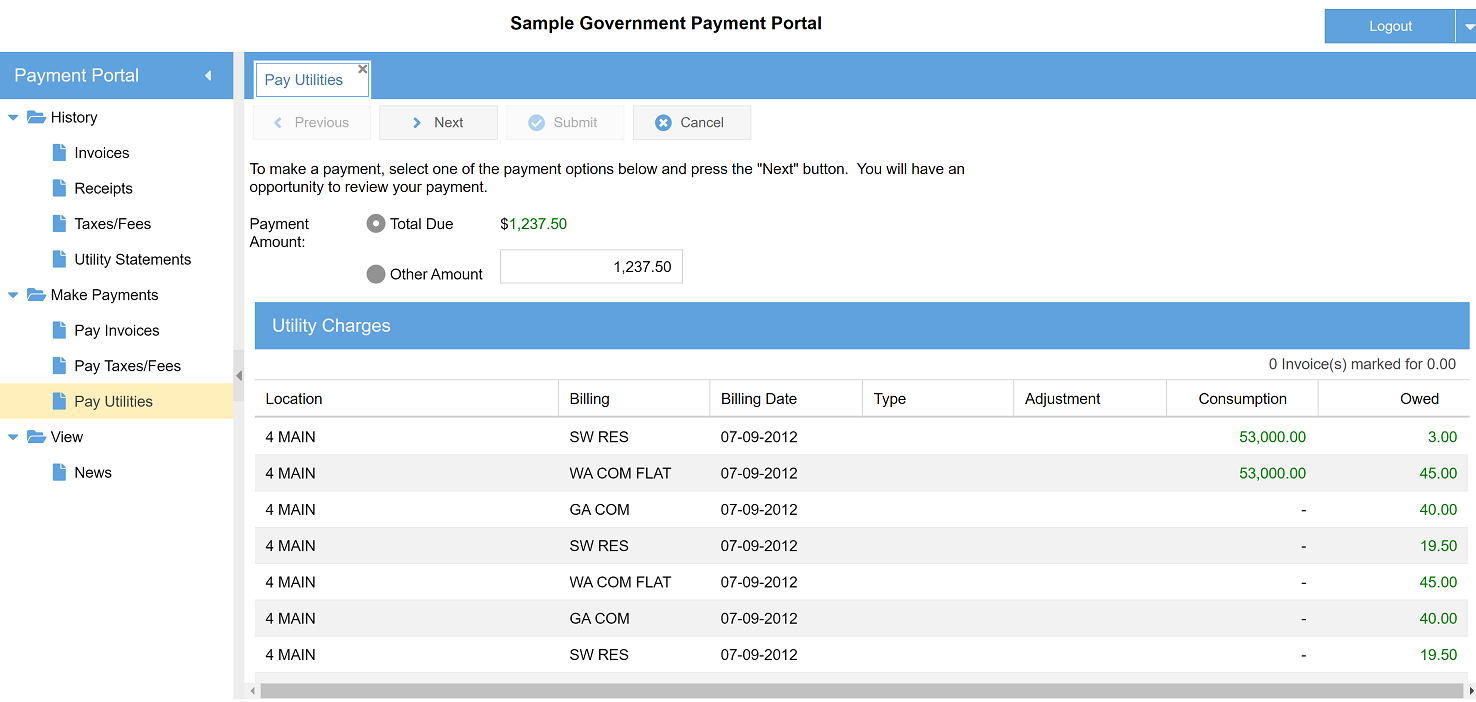This screenshot has height=702, width=1476.
Task: Open Pay Taxes/Fees in the sidebar
Action: [127, 366]
